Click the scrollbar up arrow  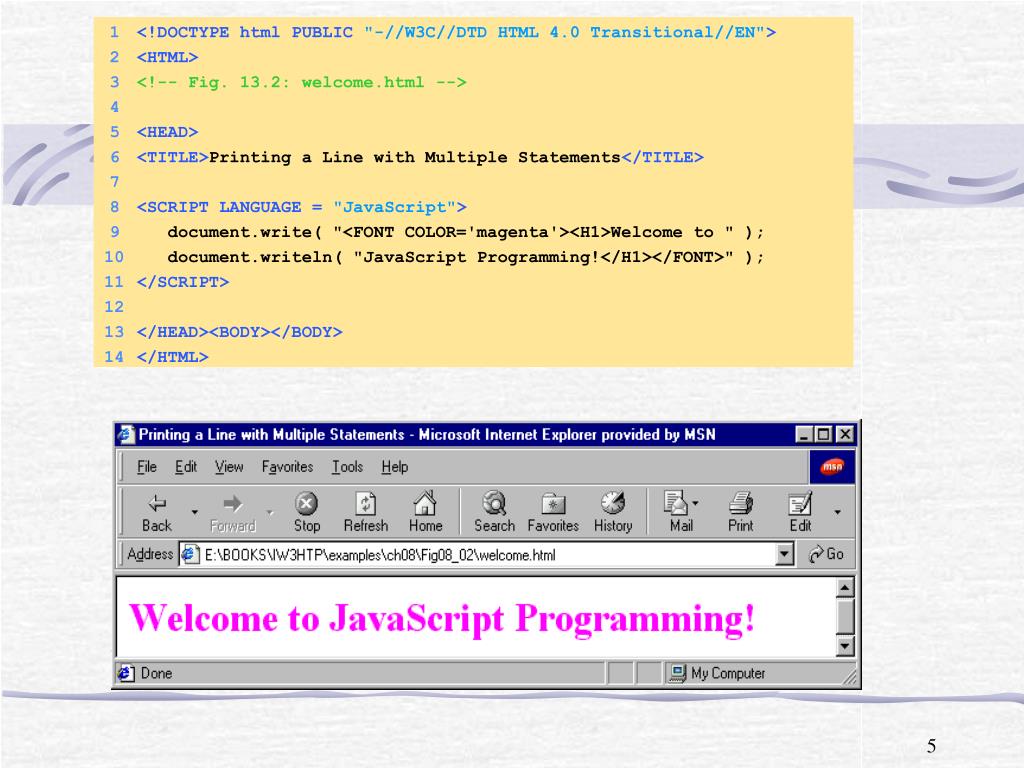pos(845,588)
